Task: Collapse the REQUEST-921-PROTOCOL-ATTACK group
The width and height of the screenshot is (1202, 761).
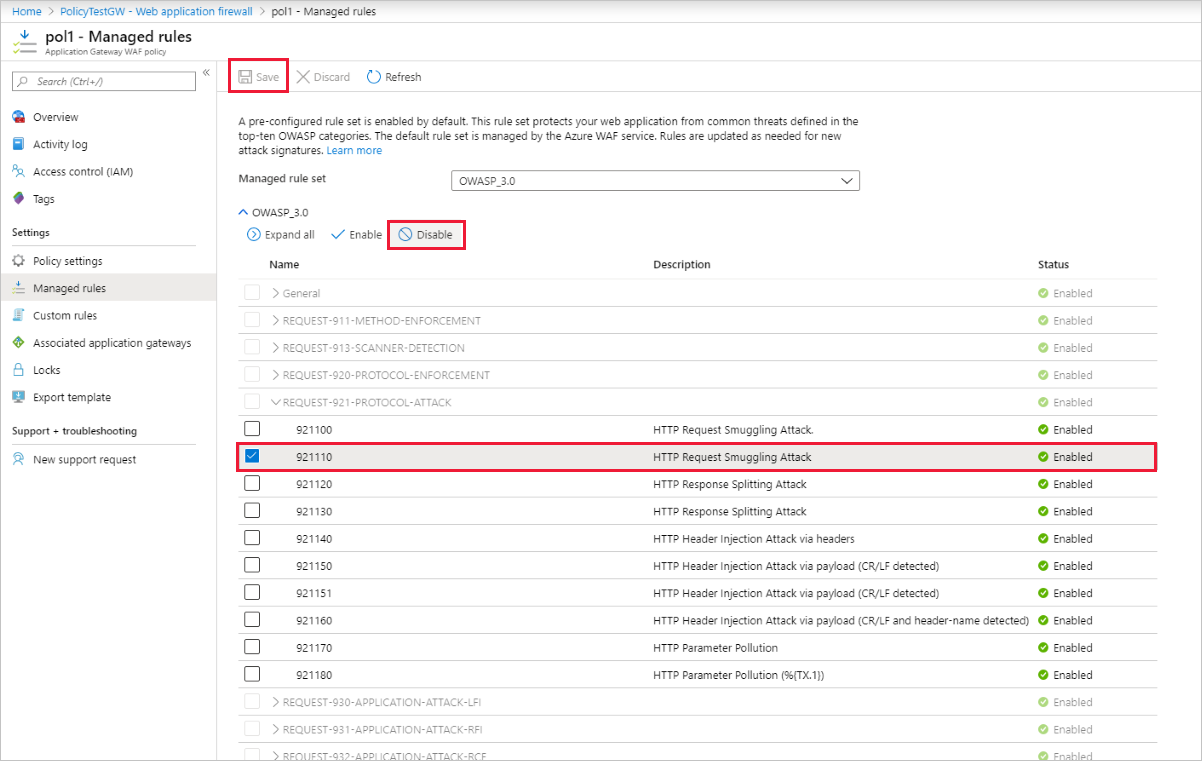Action: click(x=277, y=402)
